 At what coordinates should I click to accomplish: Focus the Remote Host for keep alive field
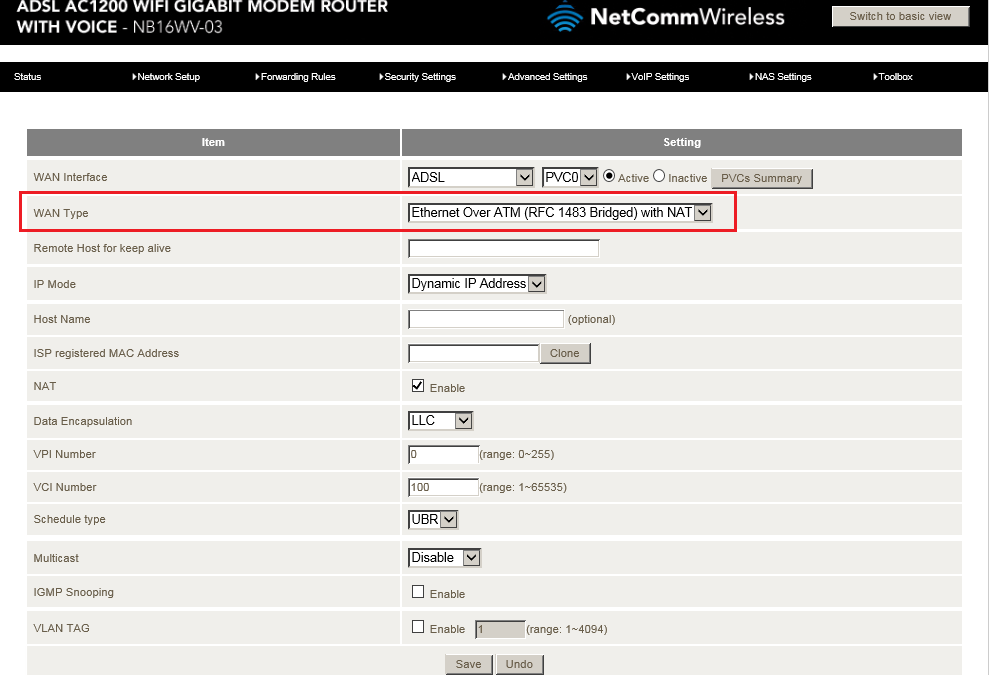(x=503, y=249)
